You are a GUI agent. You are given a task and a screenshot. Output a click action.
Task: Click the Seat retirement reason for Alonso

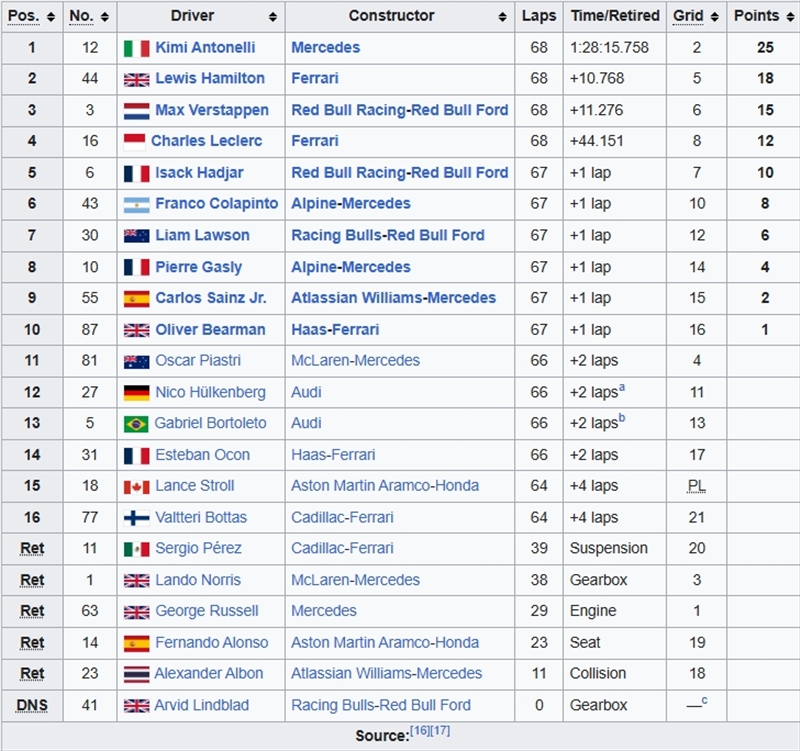[585, 642]
